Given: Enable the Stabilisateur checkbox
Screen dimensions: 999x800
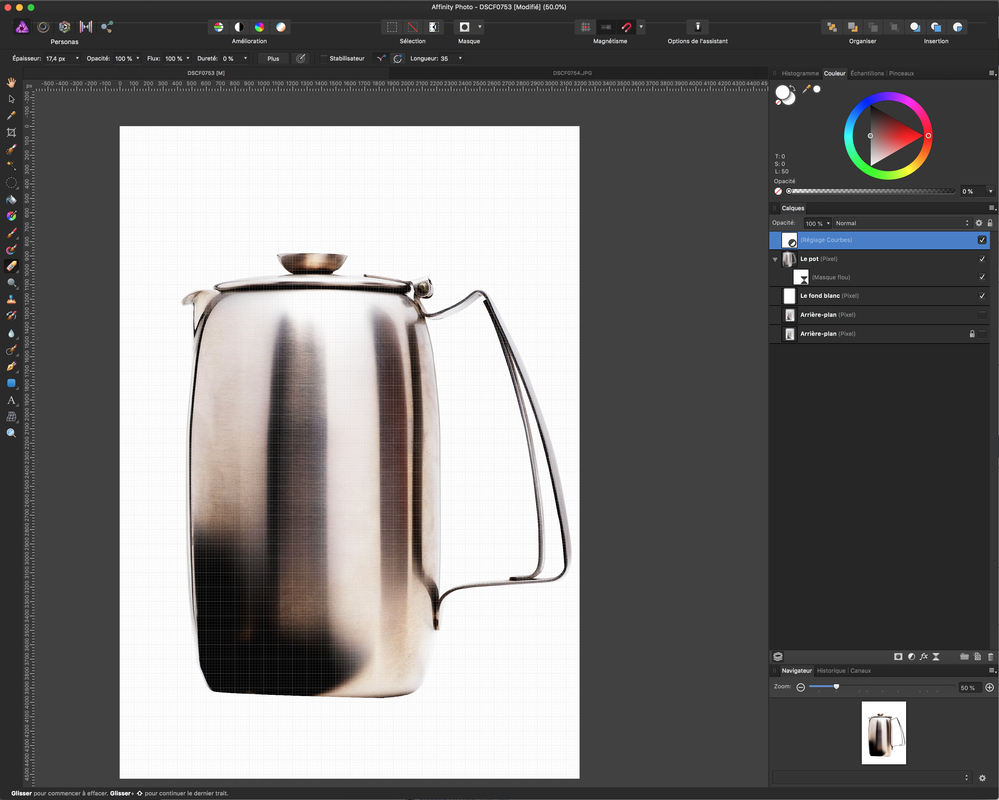Looking at the screenshot, I should [x=324, y=59].
